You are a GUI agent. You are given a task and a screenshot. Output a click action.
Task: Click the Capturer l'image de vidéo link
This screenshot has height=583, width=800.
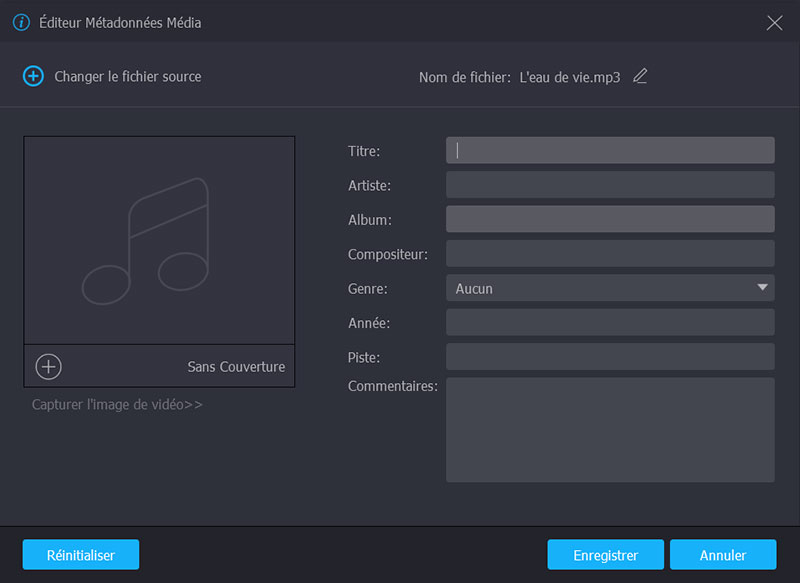[117, 405]
